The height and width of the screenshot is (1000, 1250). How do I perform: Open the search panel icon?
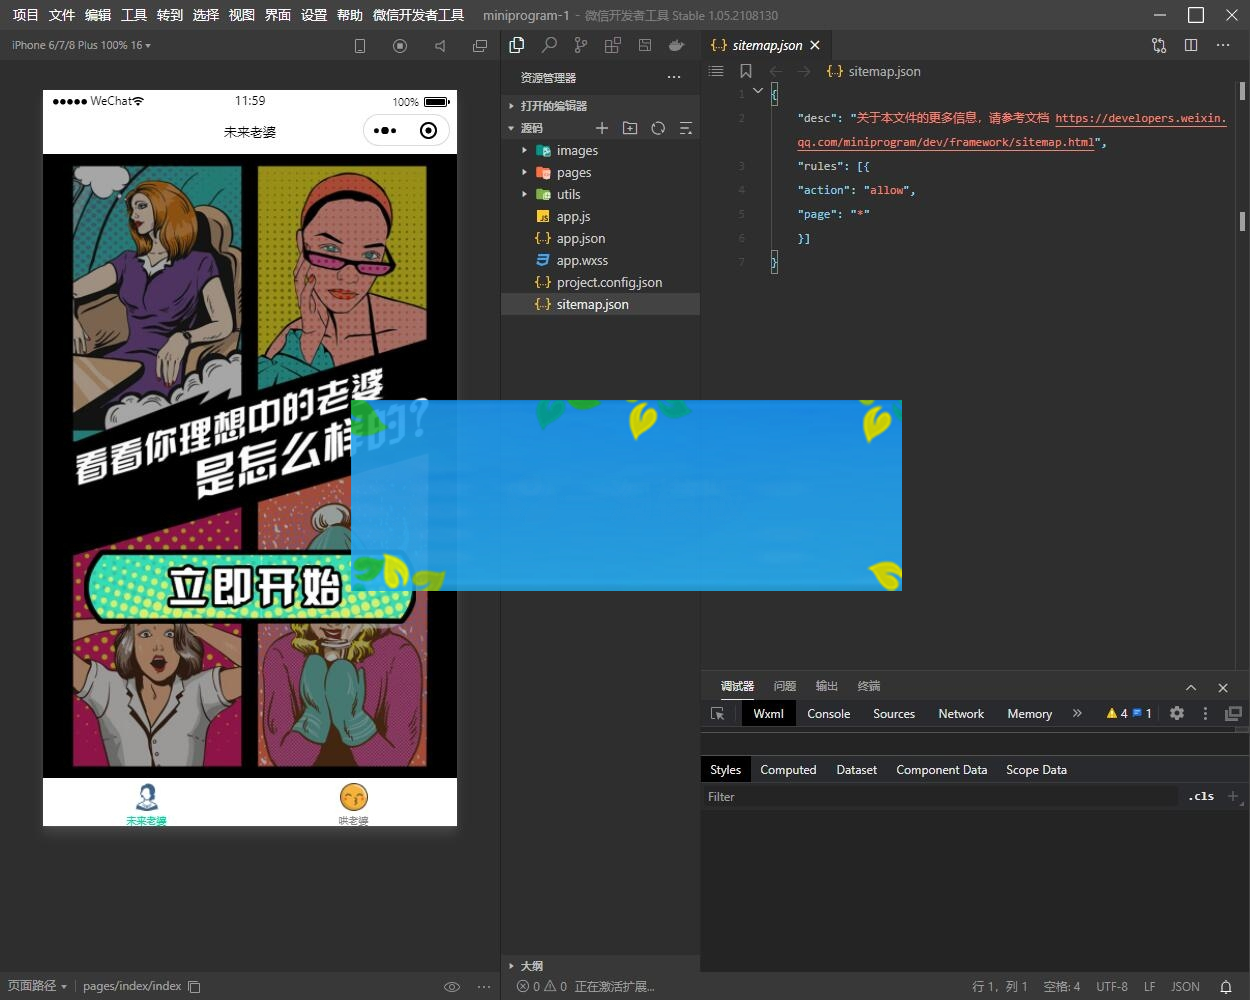pos(549,45)
